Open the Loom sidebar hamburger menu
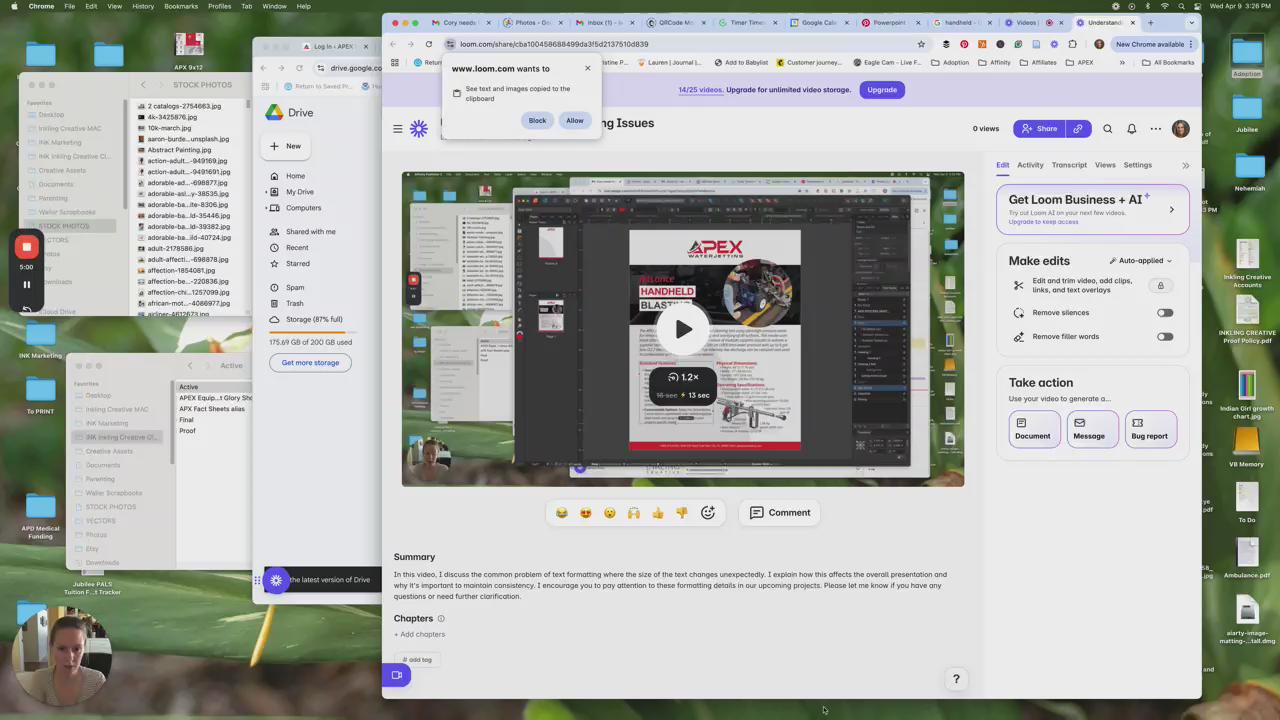Screen dimensions: 1280x720 [x=397, y=128]
